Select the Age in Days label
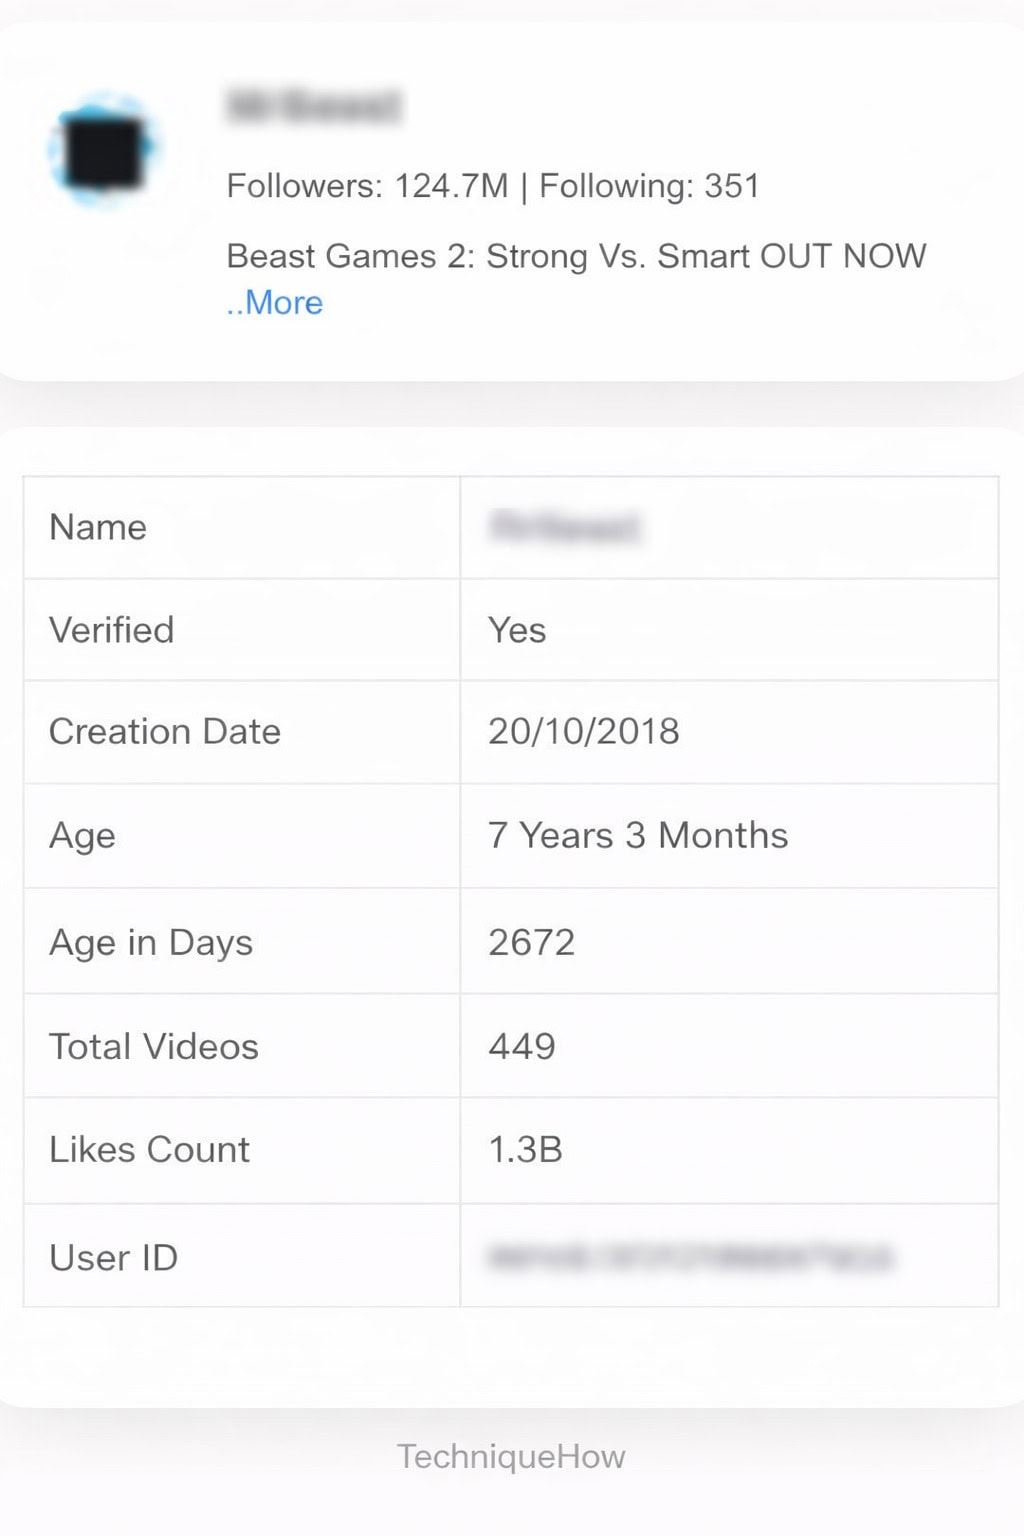The image size is (1024, 1536). [151, 942]
